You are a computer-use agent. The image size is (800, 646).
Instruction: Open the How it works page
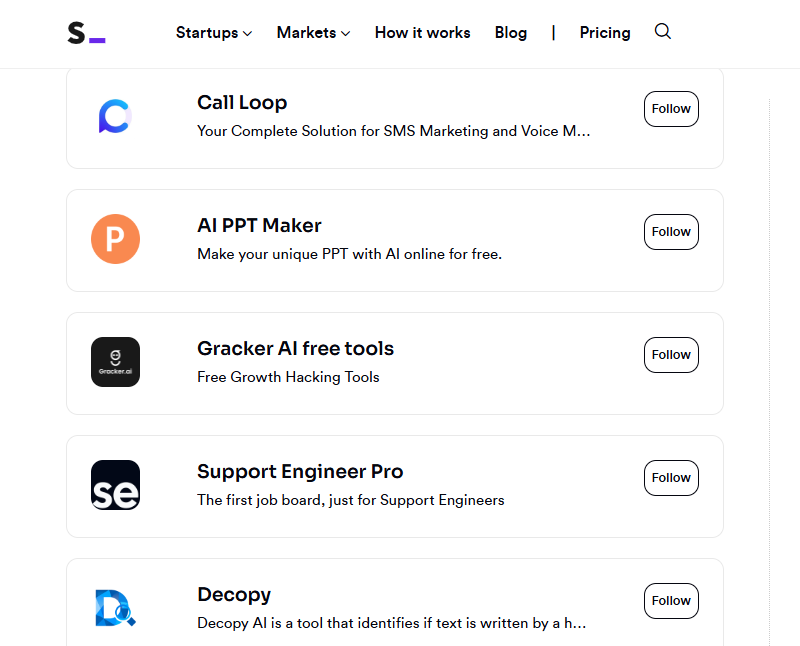422,33
